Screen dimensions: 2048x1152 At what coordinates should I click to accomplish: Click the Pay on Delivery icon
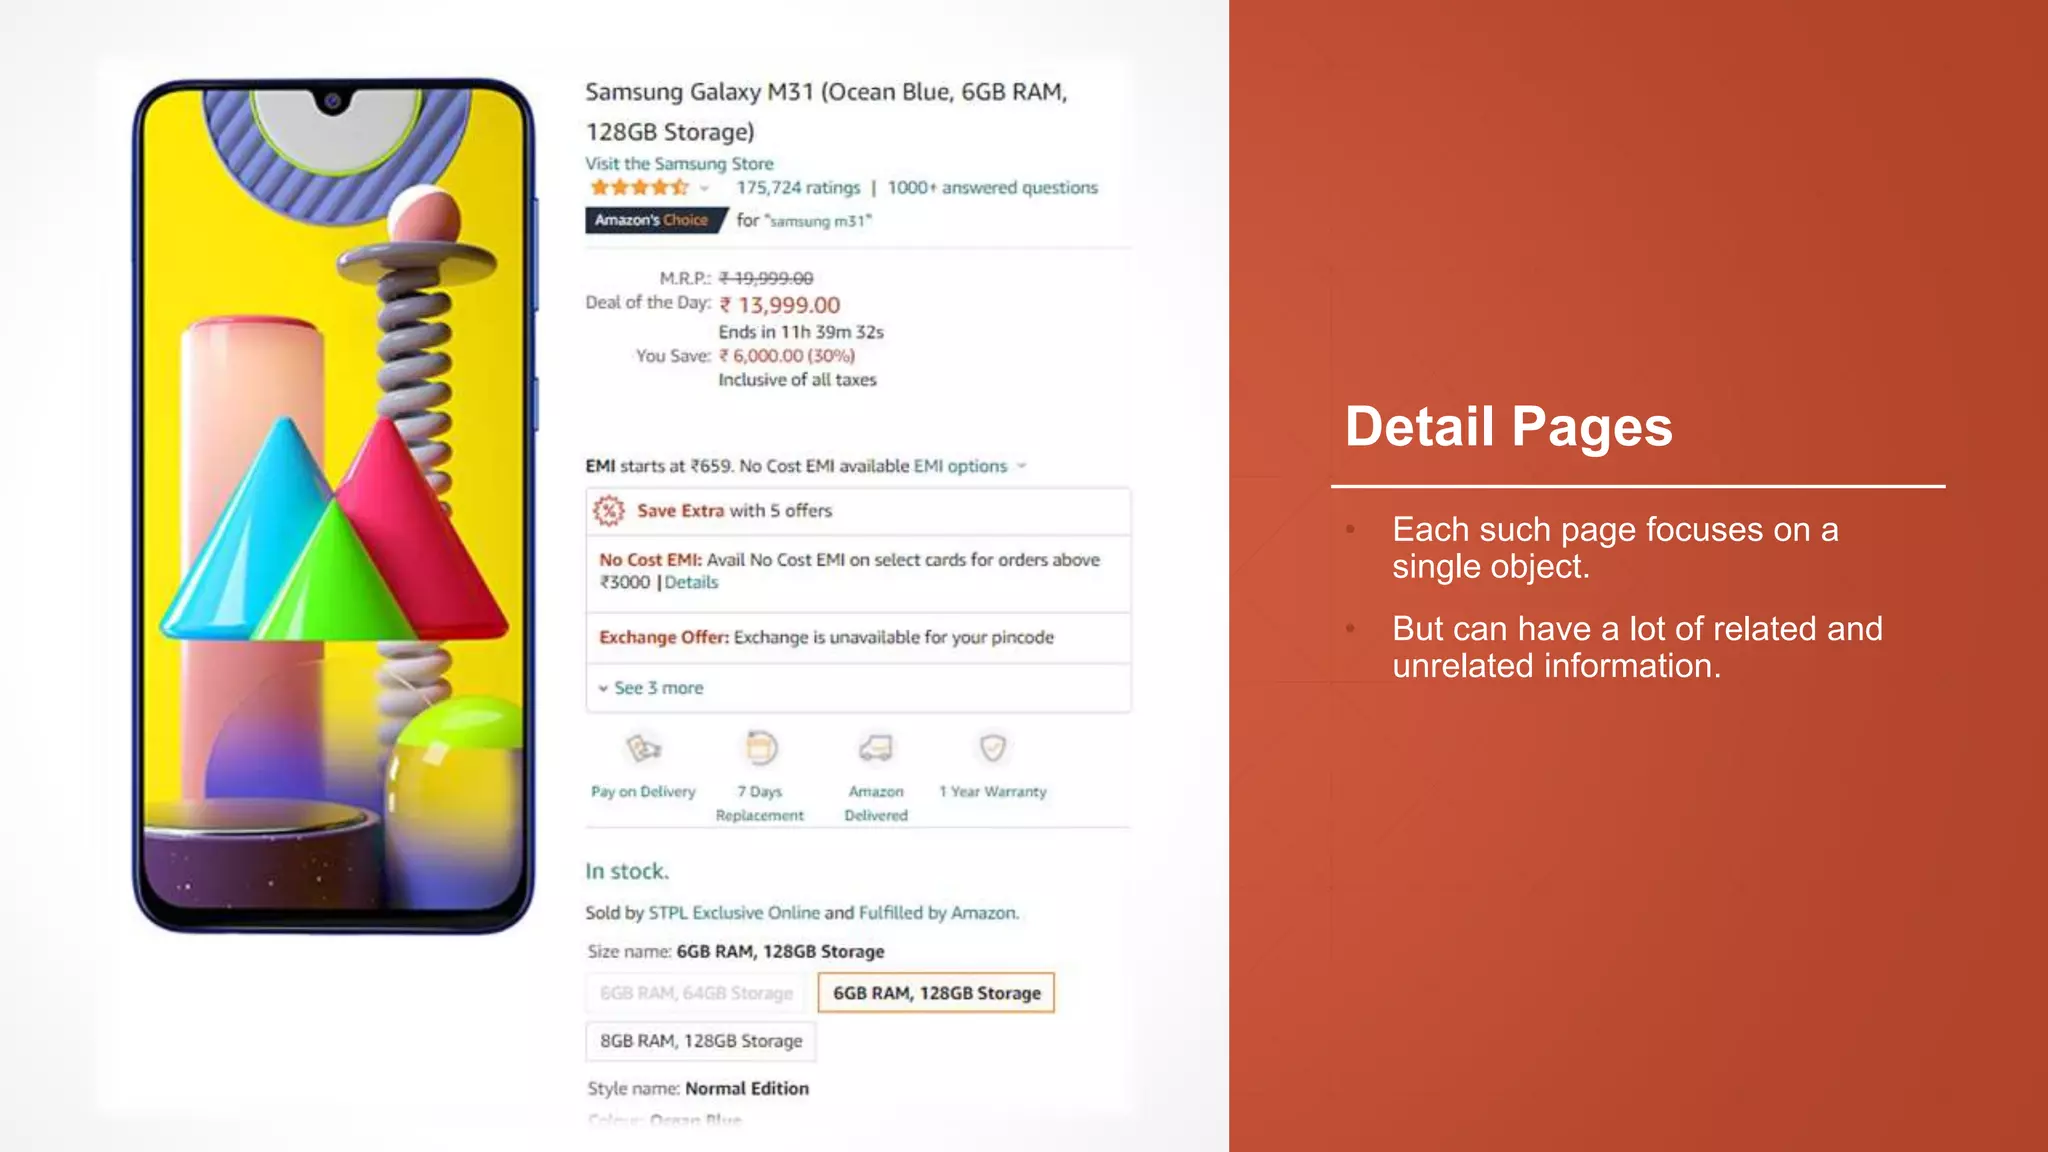tap(644, 748)
